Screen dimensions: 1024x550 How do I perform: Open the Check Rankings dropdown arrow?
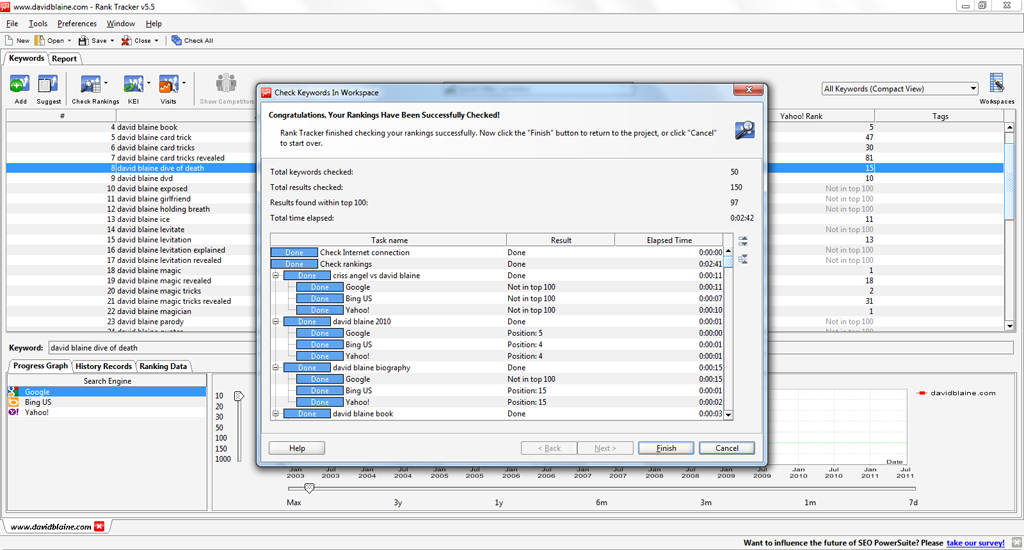coord(106,83)
